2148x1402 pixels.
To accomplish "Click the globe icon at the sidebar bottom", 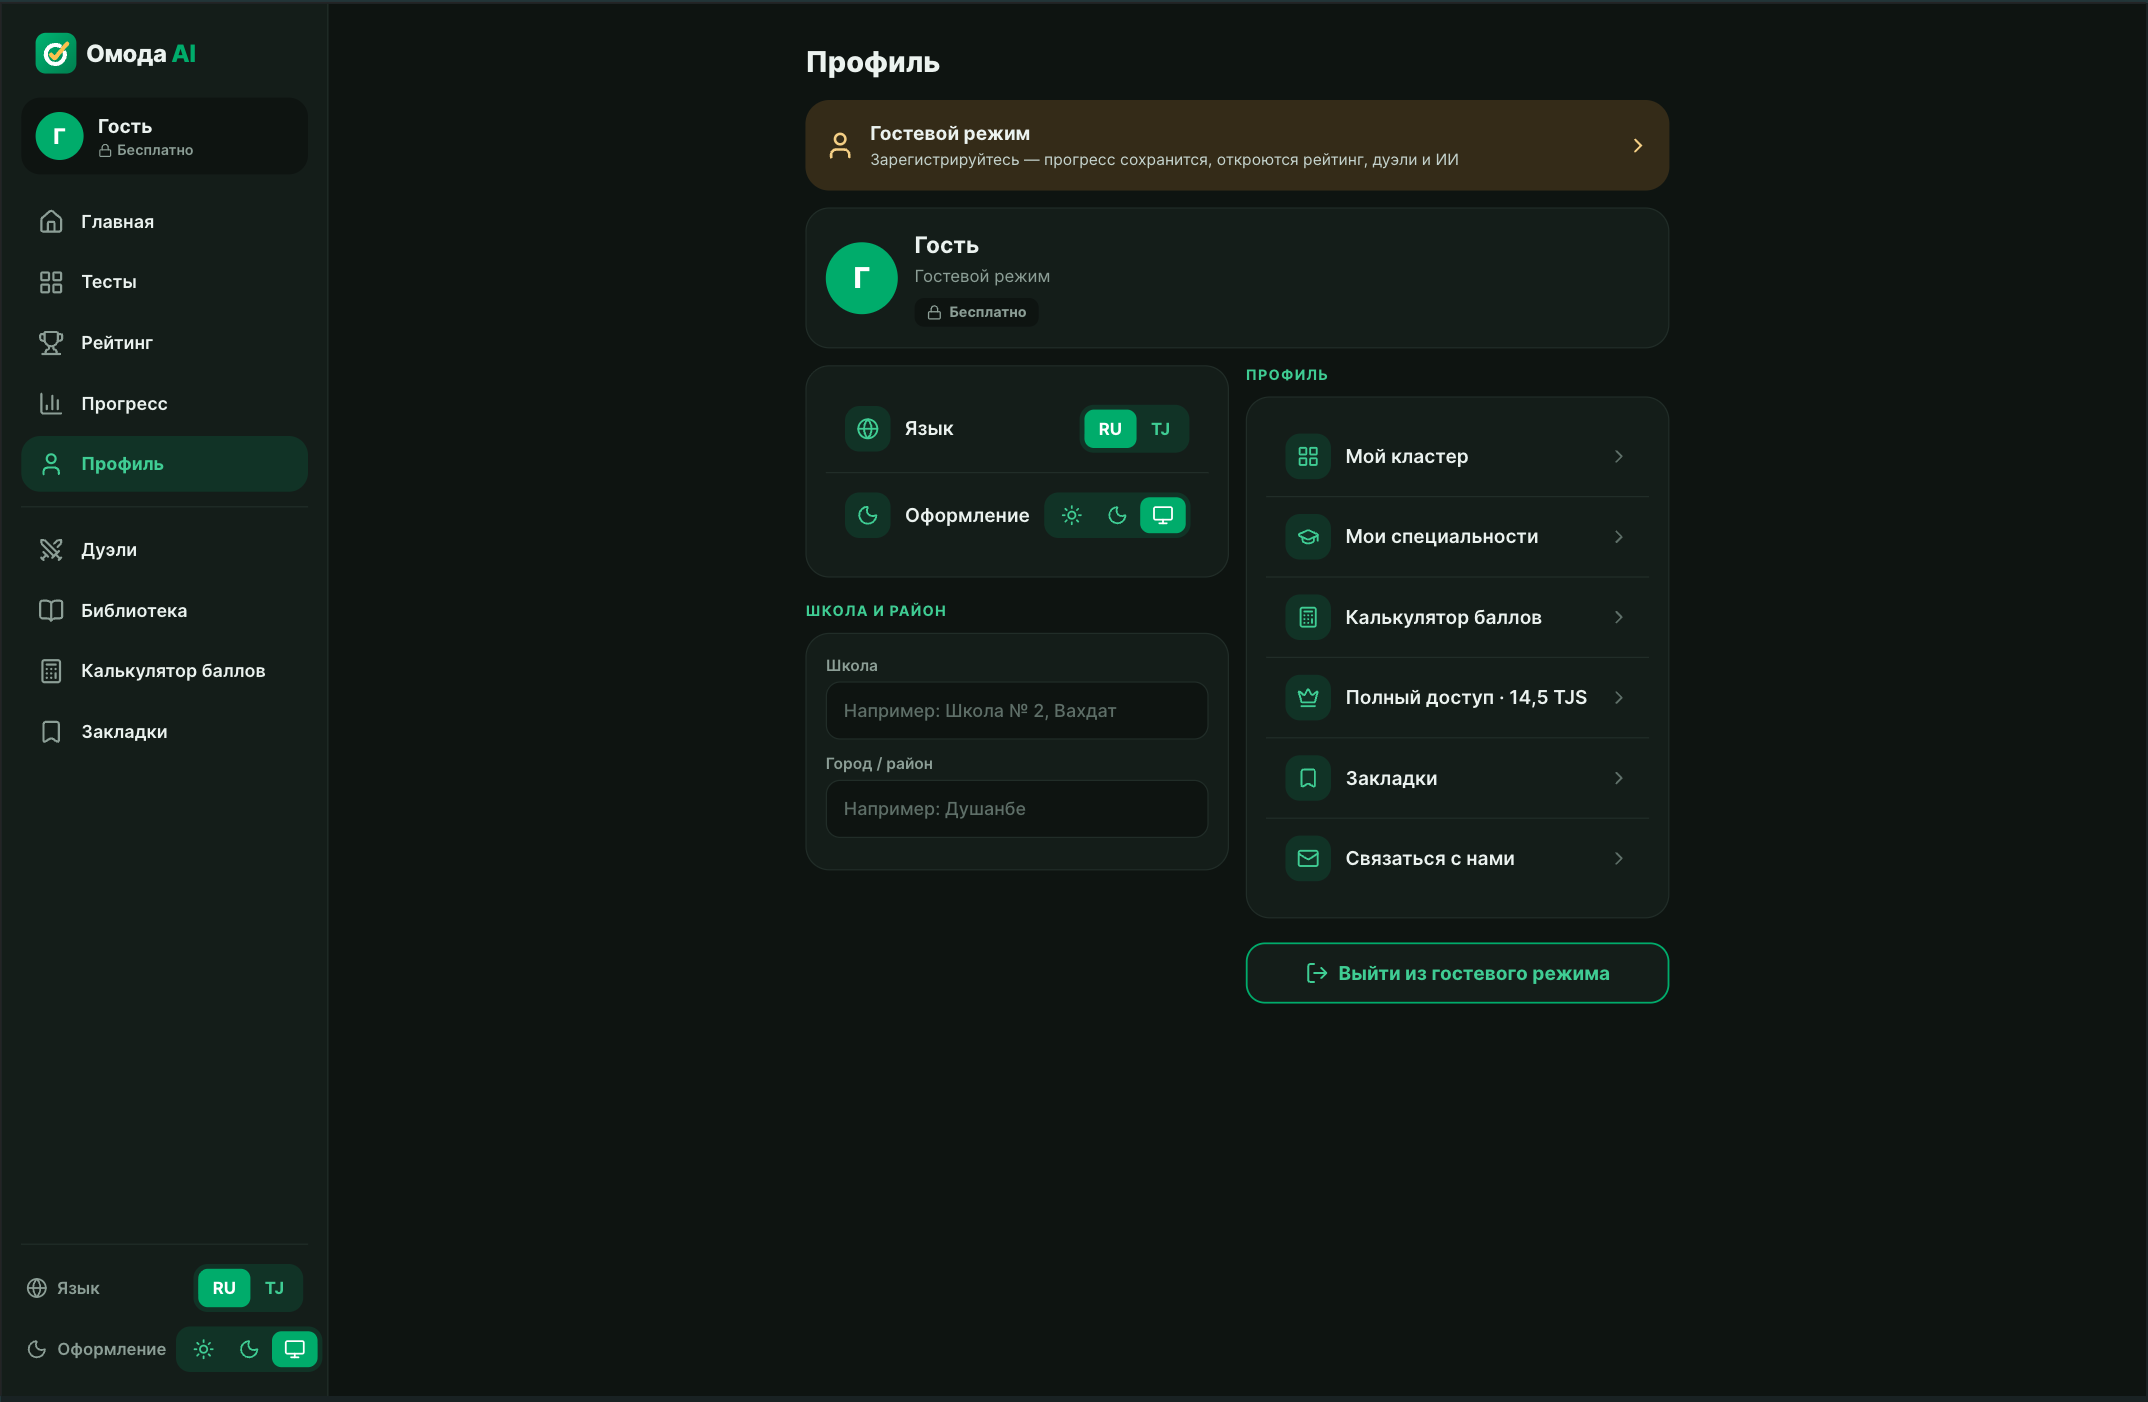I will click(x=37, y=1288).
